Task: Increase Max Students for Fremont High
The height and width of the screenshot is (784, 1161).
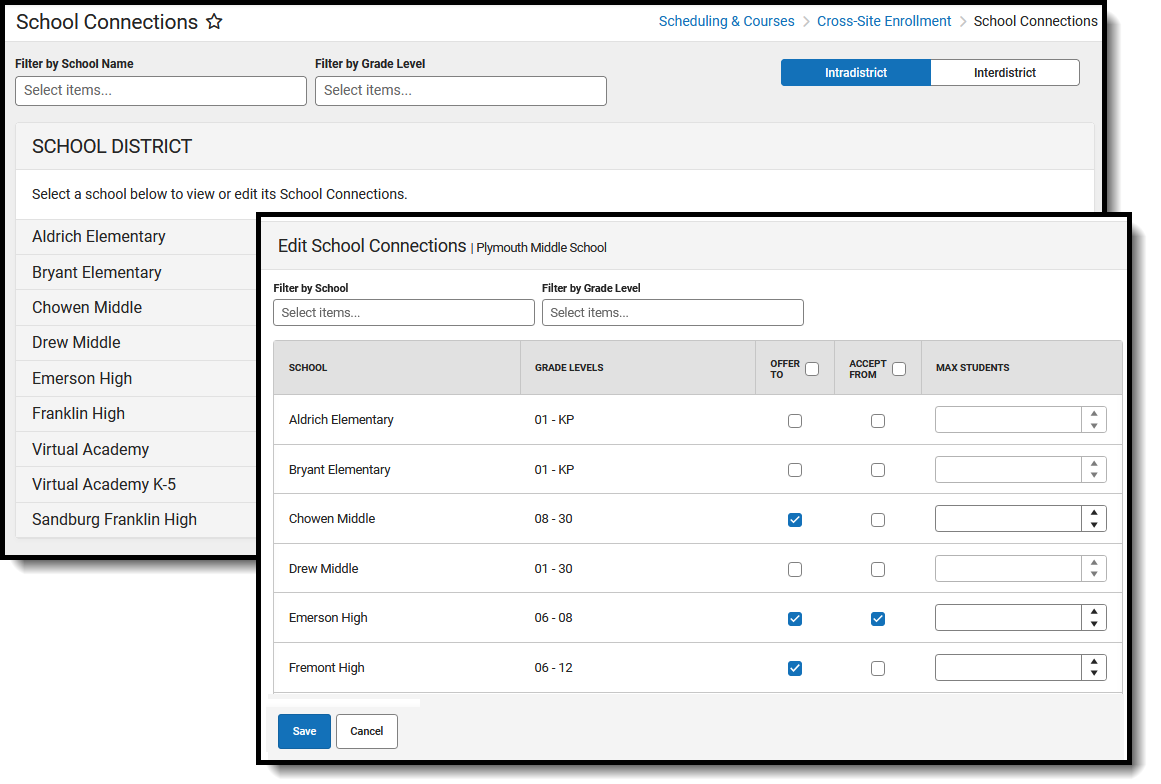Action: 1094,661
